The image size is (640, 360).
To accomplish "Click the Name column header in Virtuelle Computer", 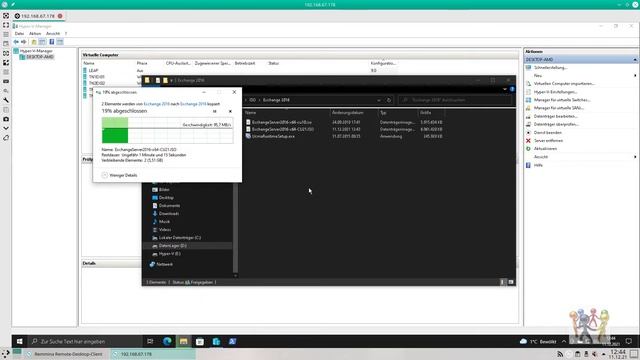I will 89,63.
